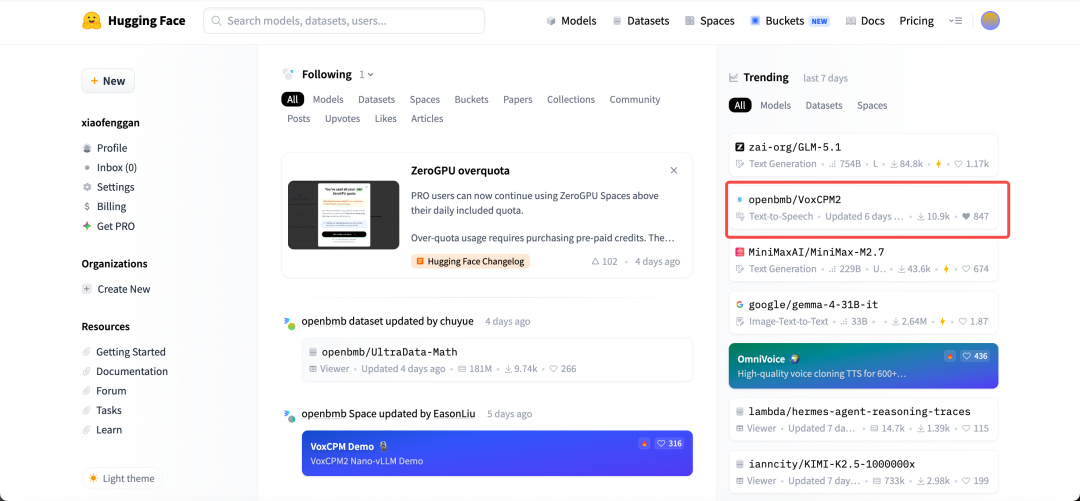Open the Hugging Face Changelog tag
This screenshot has width=1080, height=501.
470,261
